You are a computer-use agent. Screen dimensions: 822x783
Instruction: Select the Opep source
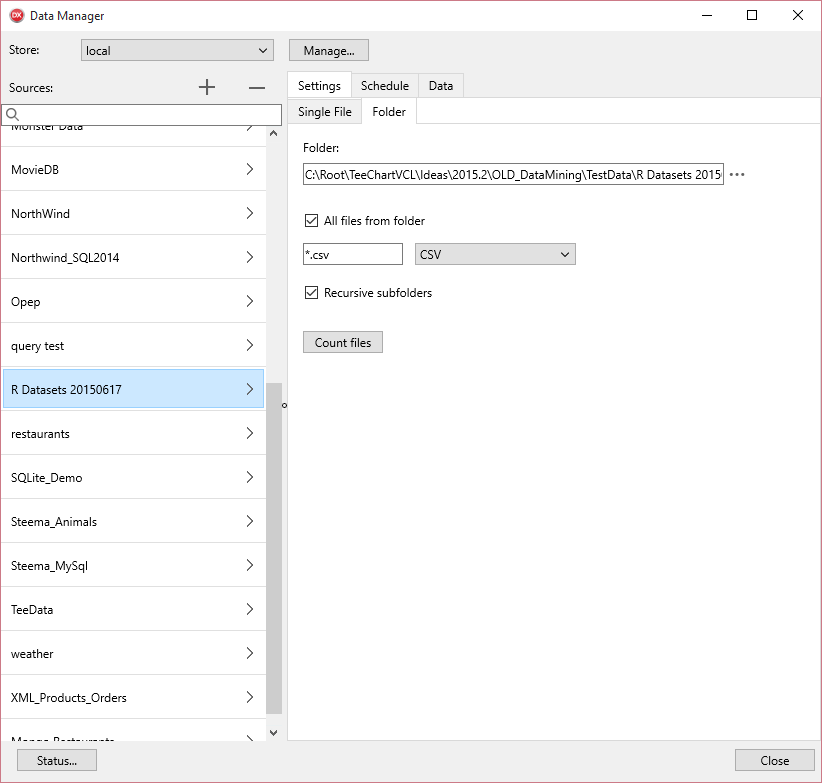click(133, 301)
